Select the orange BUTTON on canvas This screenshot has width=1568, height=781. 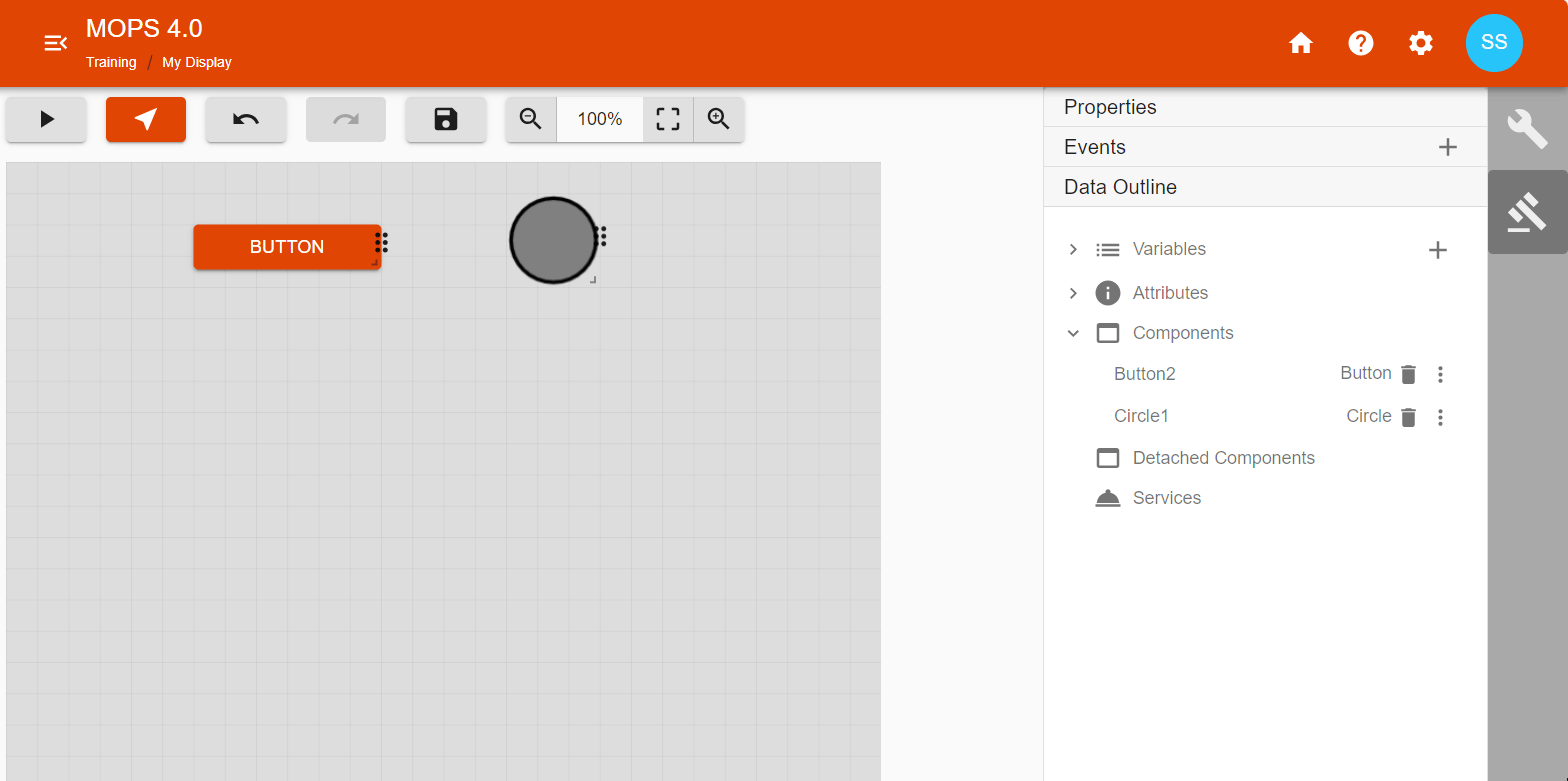point(286,247)
